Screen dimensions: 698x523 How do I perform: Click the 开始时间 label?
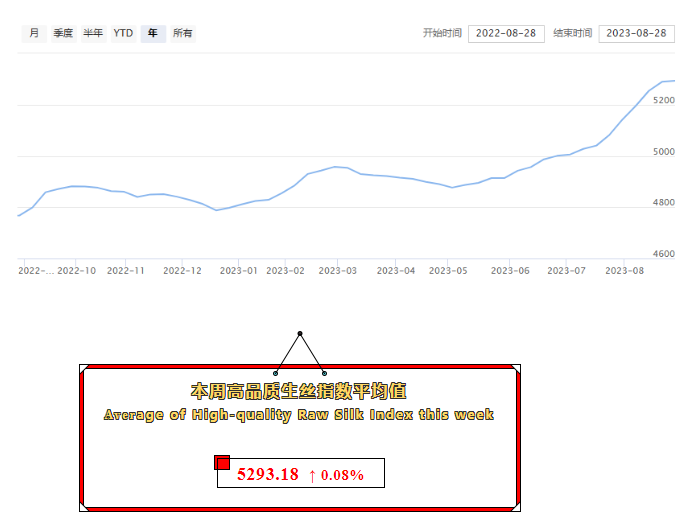pyautogui.click(x=442, y=33)
